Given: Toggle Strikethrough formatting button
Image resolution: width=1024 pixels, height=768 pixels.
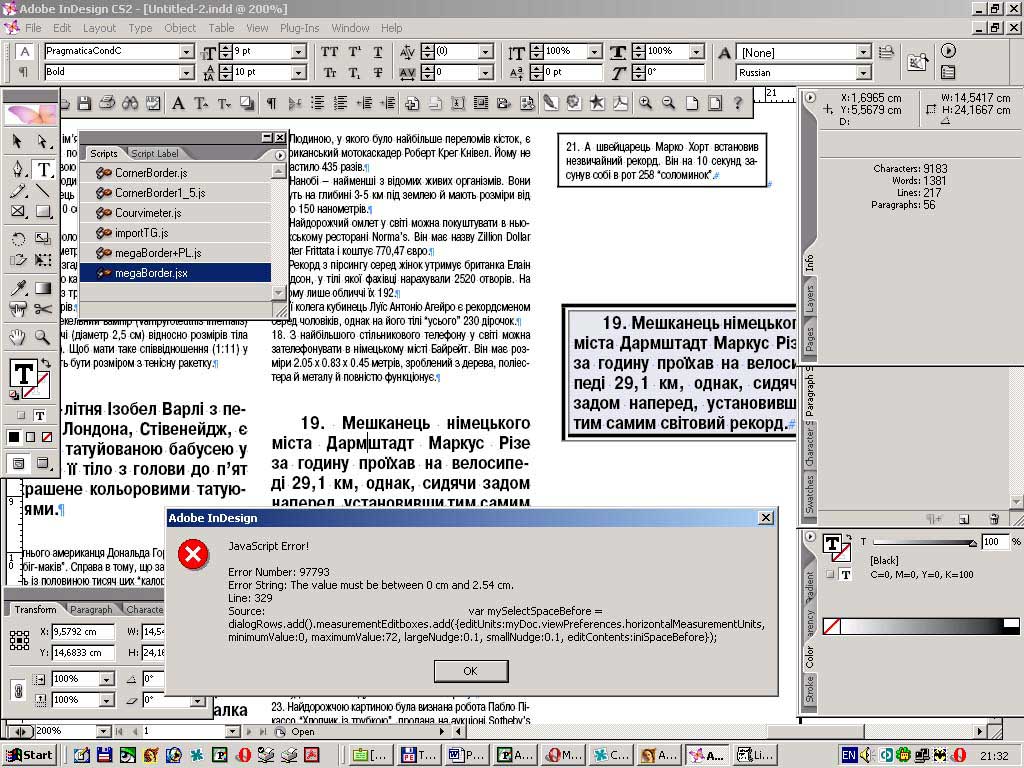Looking at the screenshot, I should point(378,72).
